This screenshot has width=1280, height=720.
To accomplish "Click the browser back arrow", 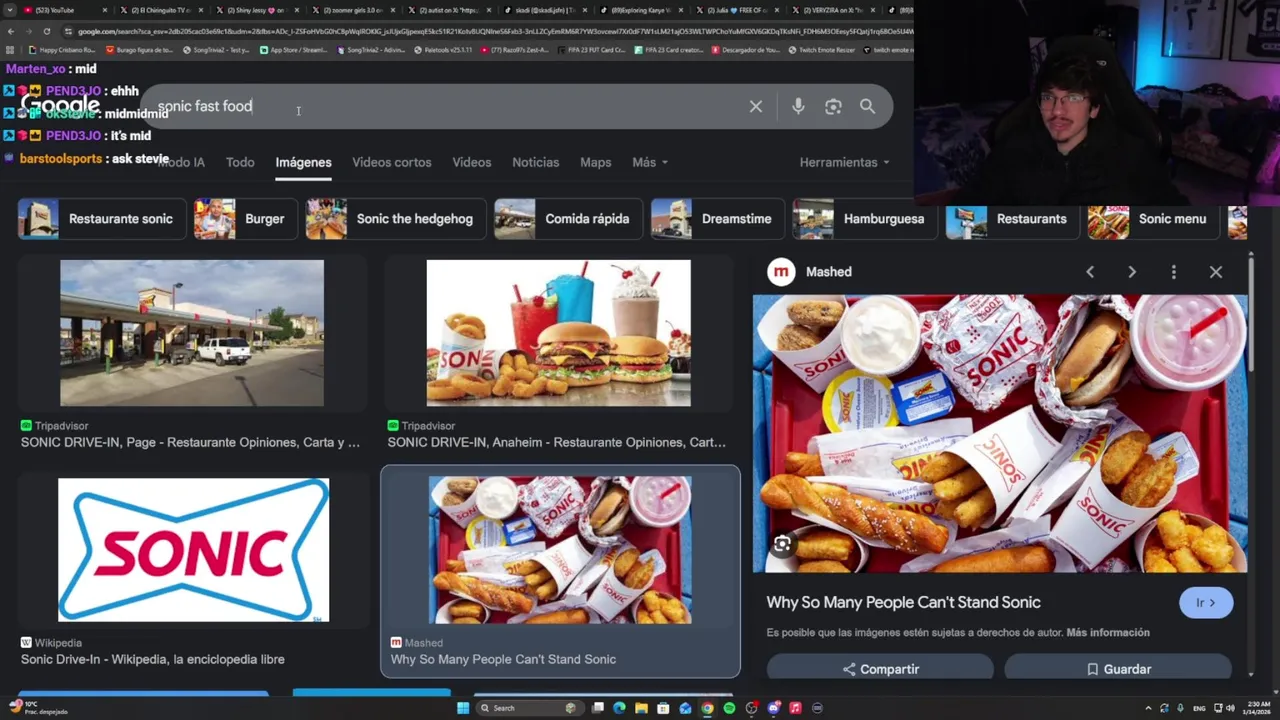I will (x=10, y=31).
